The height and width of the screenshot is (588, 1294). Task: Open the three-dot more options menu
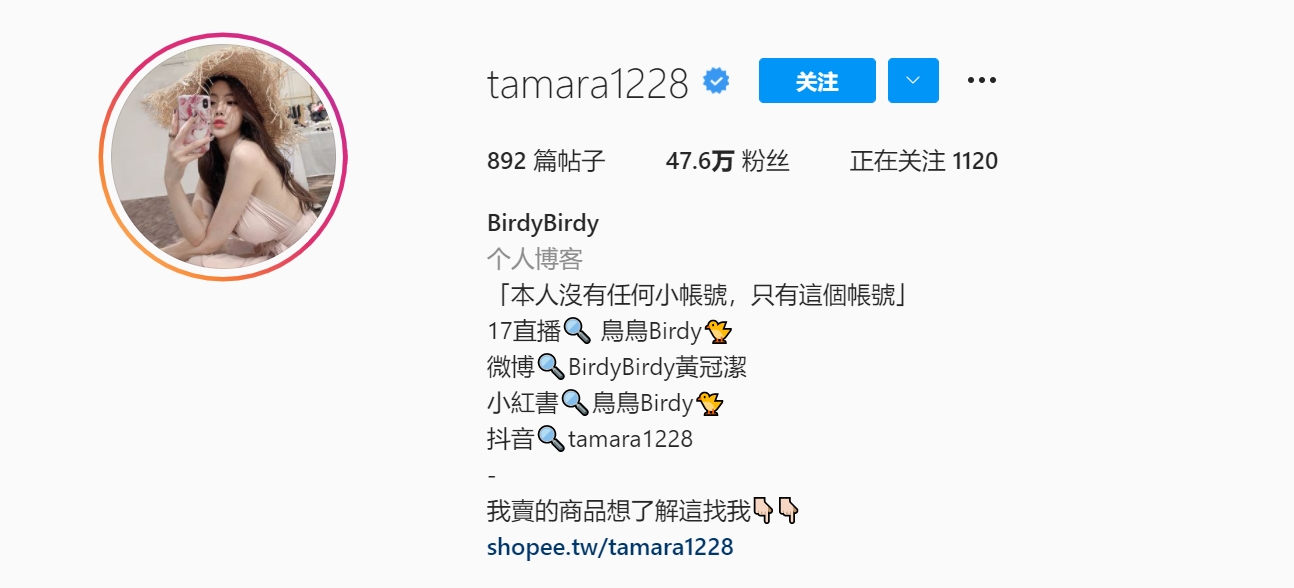coord(982,81)
